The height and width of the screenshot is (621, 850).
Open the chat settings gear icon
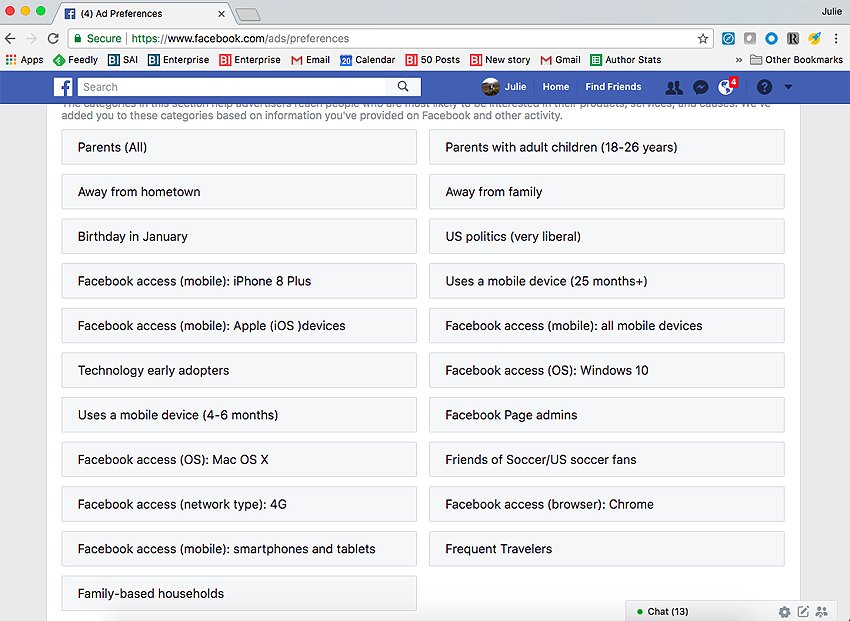click(784, 611)
